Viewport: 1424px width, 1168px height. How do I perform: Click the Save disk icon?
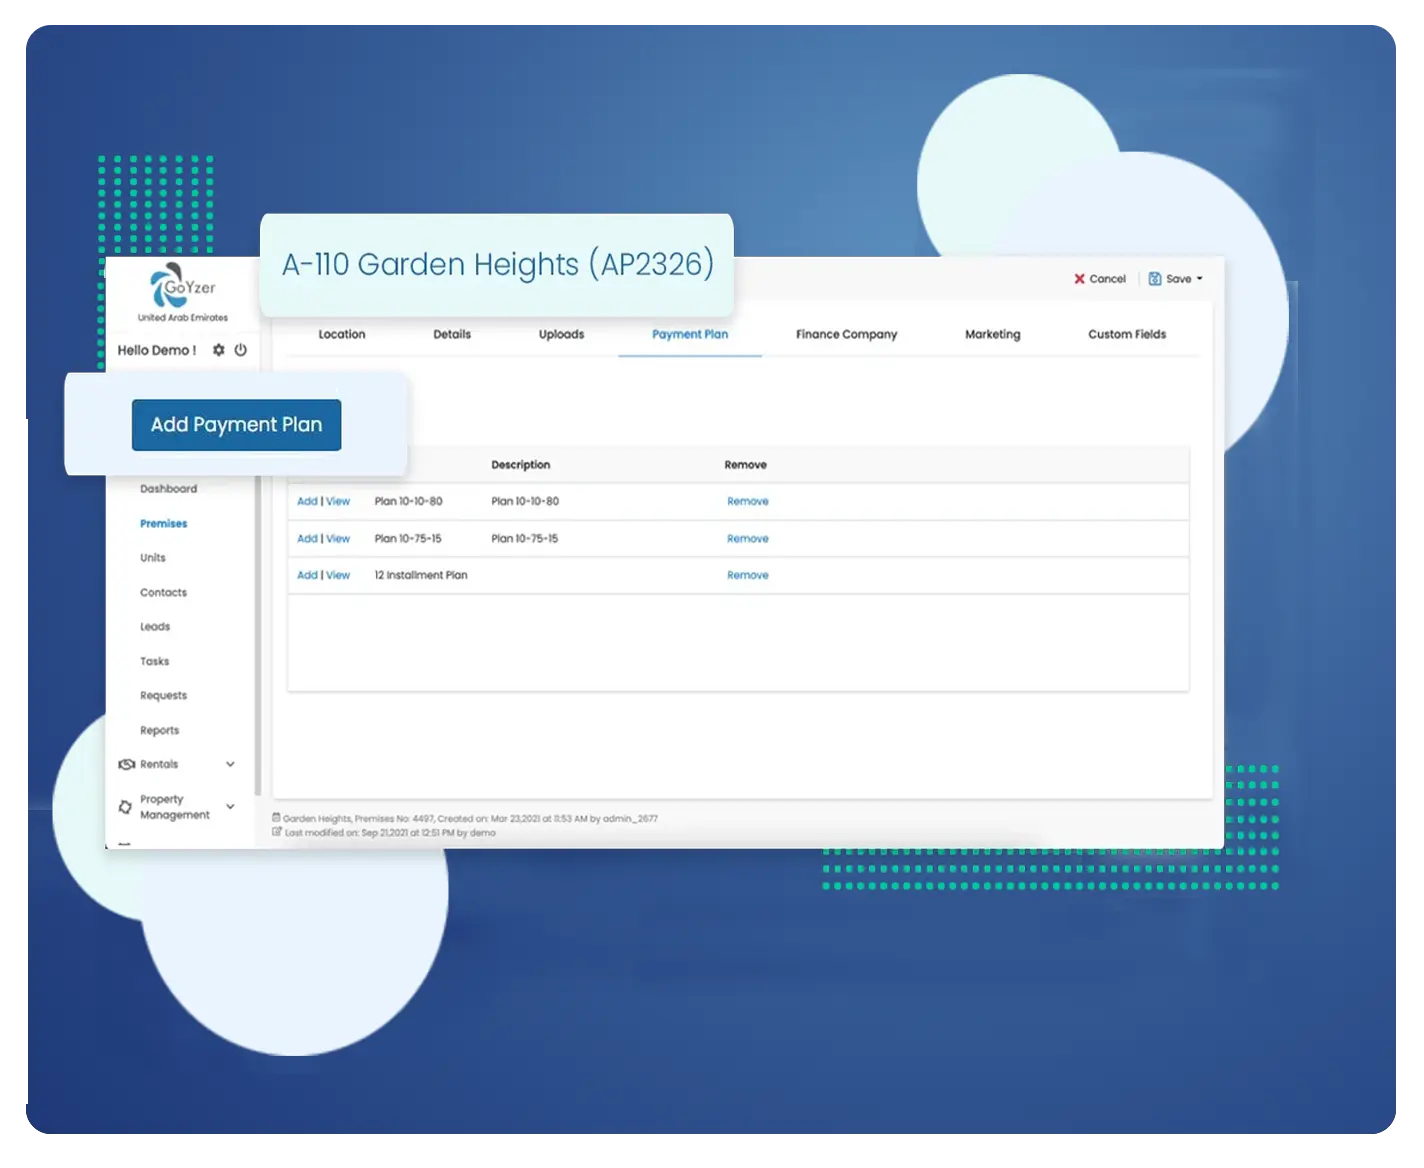(1155, 279)
